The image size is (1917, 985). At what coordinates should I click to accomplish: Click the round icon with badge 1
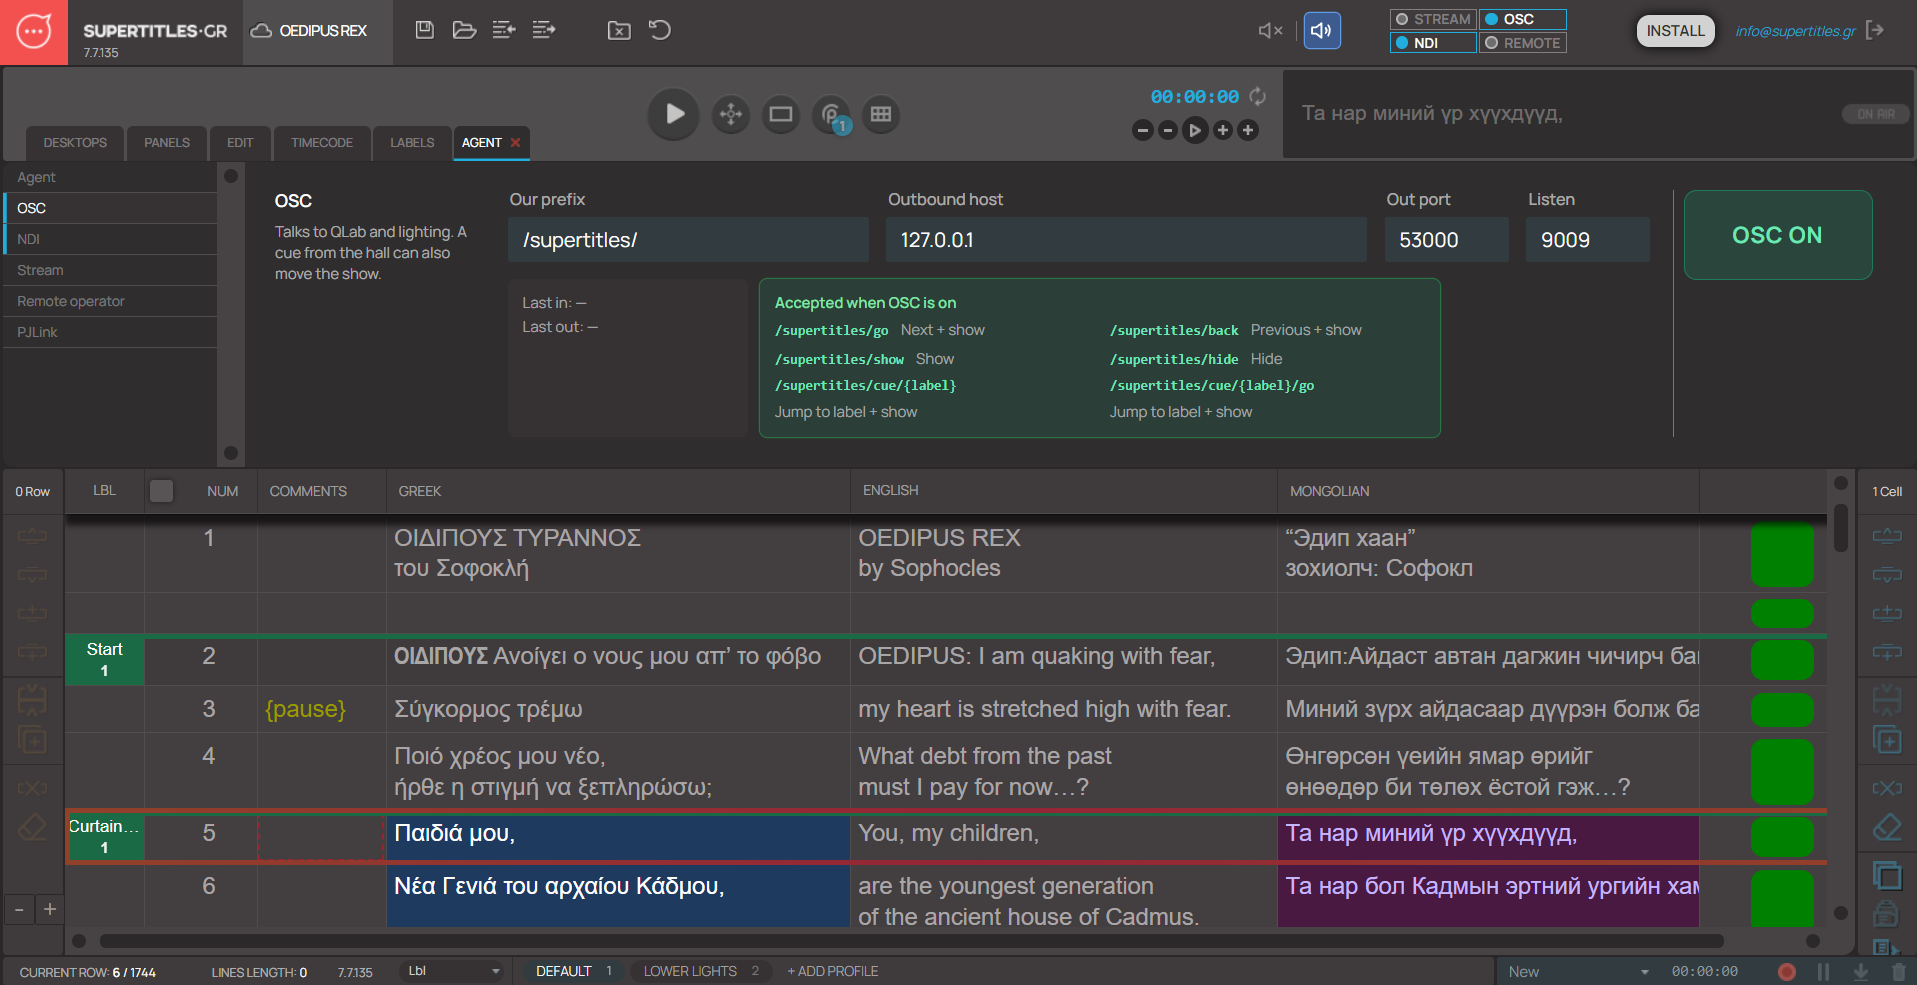coord(831,114)
